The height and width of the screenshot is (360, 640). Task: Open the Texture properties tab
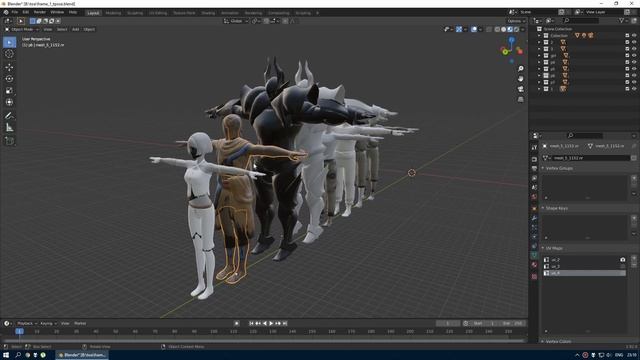(534, 277)
